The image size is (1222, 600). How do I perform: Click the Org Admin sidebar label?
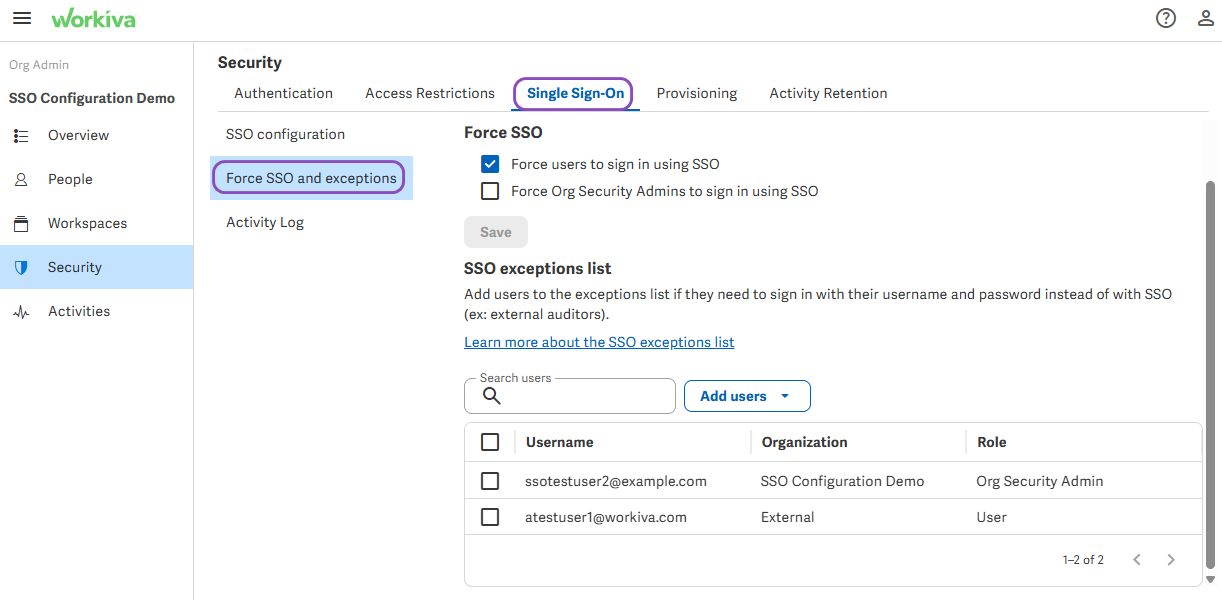click(x=39, y=65)
